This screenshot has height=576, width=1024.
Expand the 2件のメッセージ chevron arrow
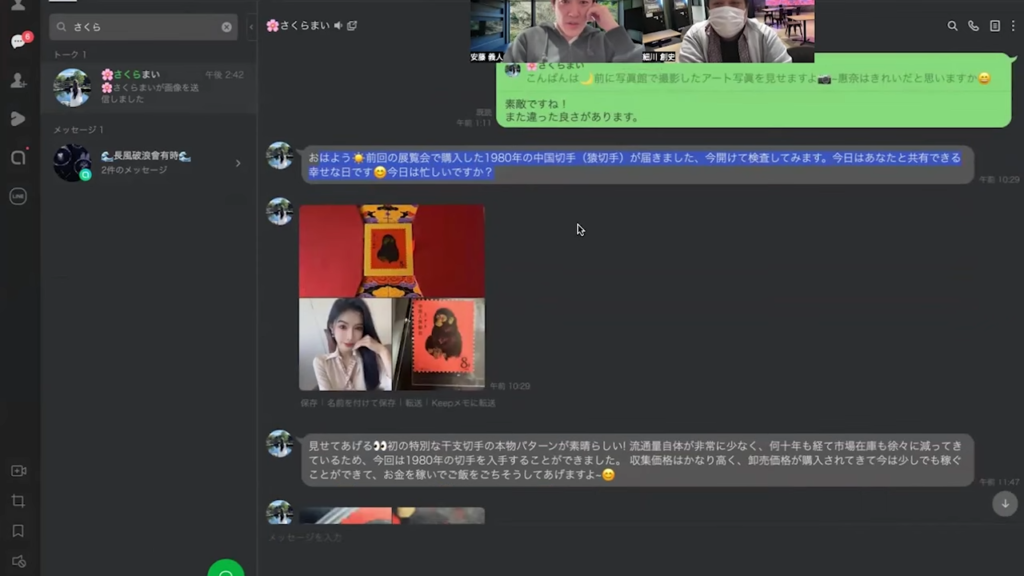[238, 163]
